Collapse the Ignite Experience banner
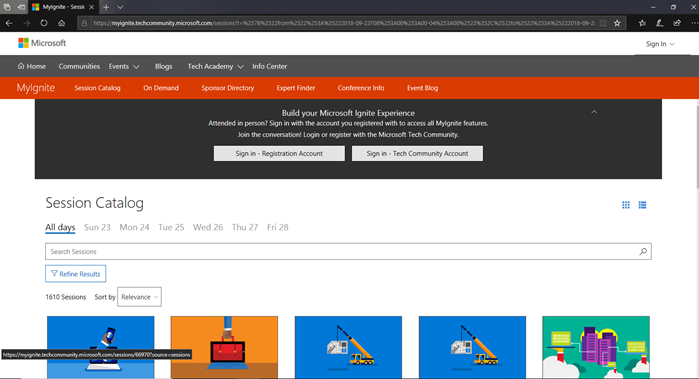 click(594, 112)
